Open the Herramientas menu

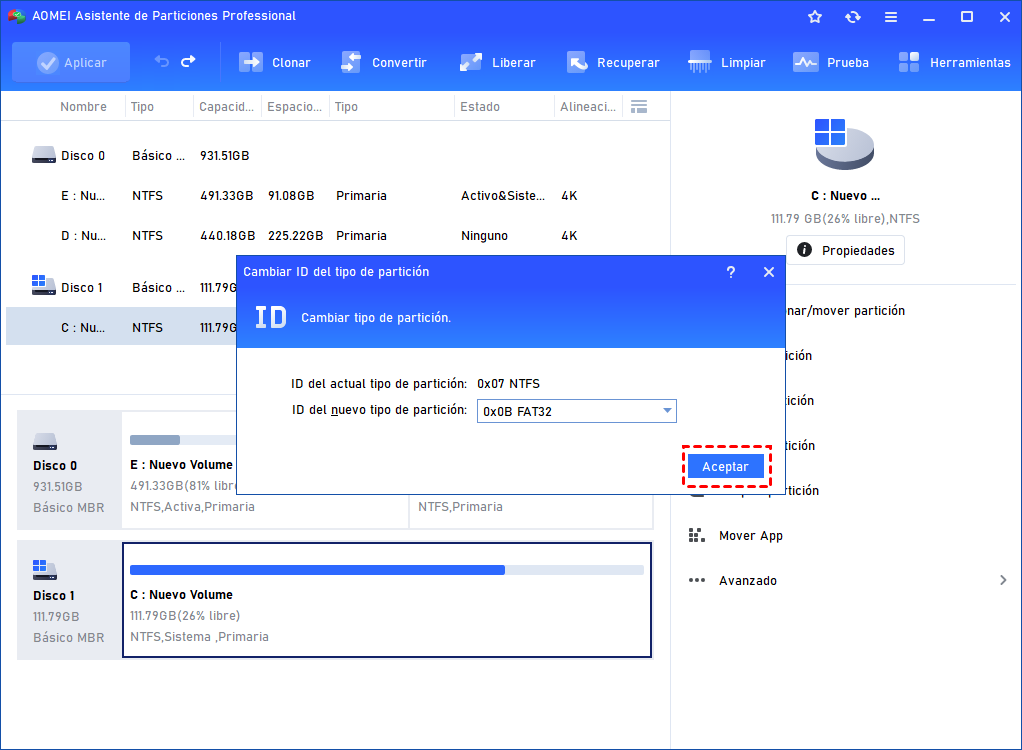(954, 63)
